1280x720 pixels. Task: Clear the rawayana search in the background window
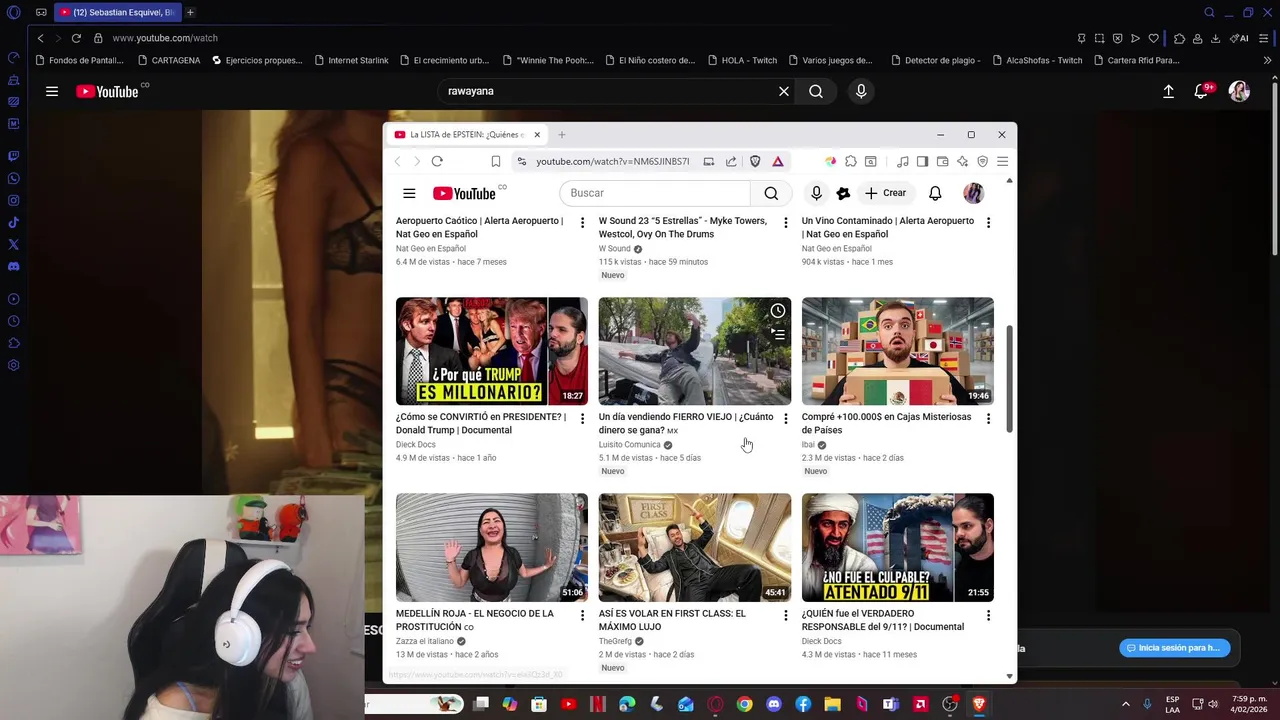784,91
